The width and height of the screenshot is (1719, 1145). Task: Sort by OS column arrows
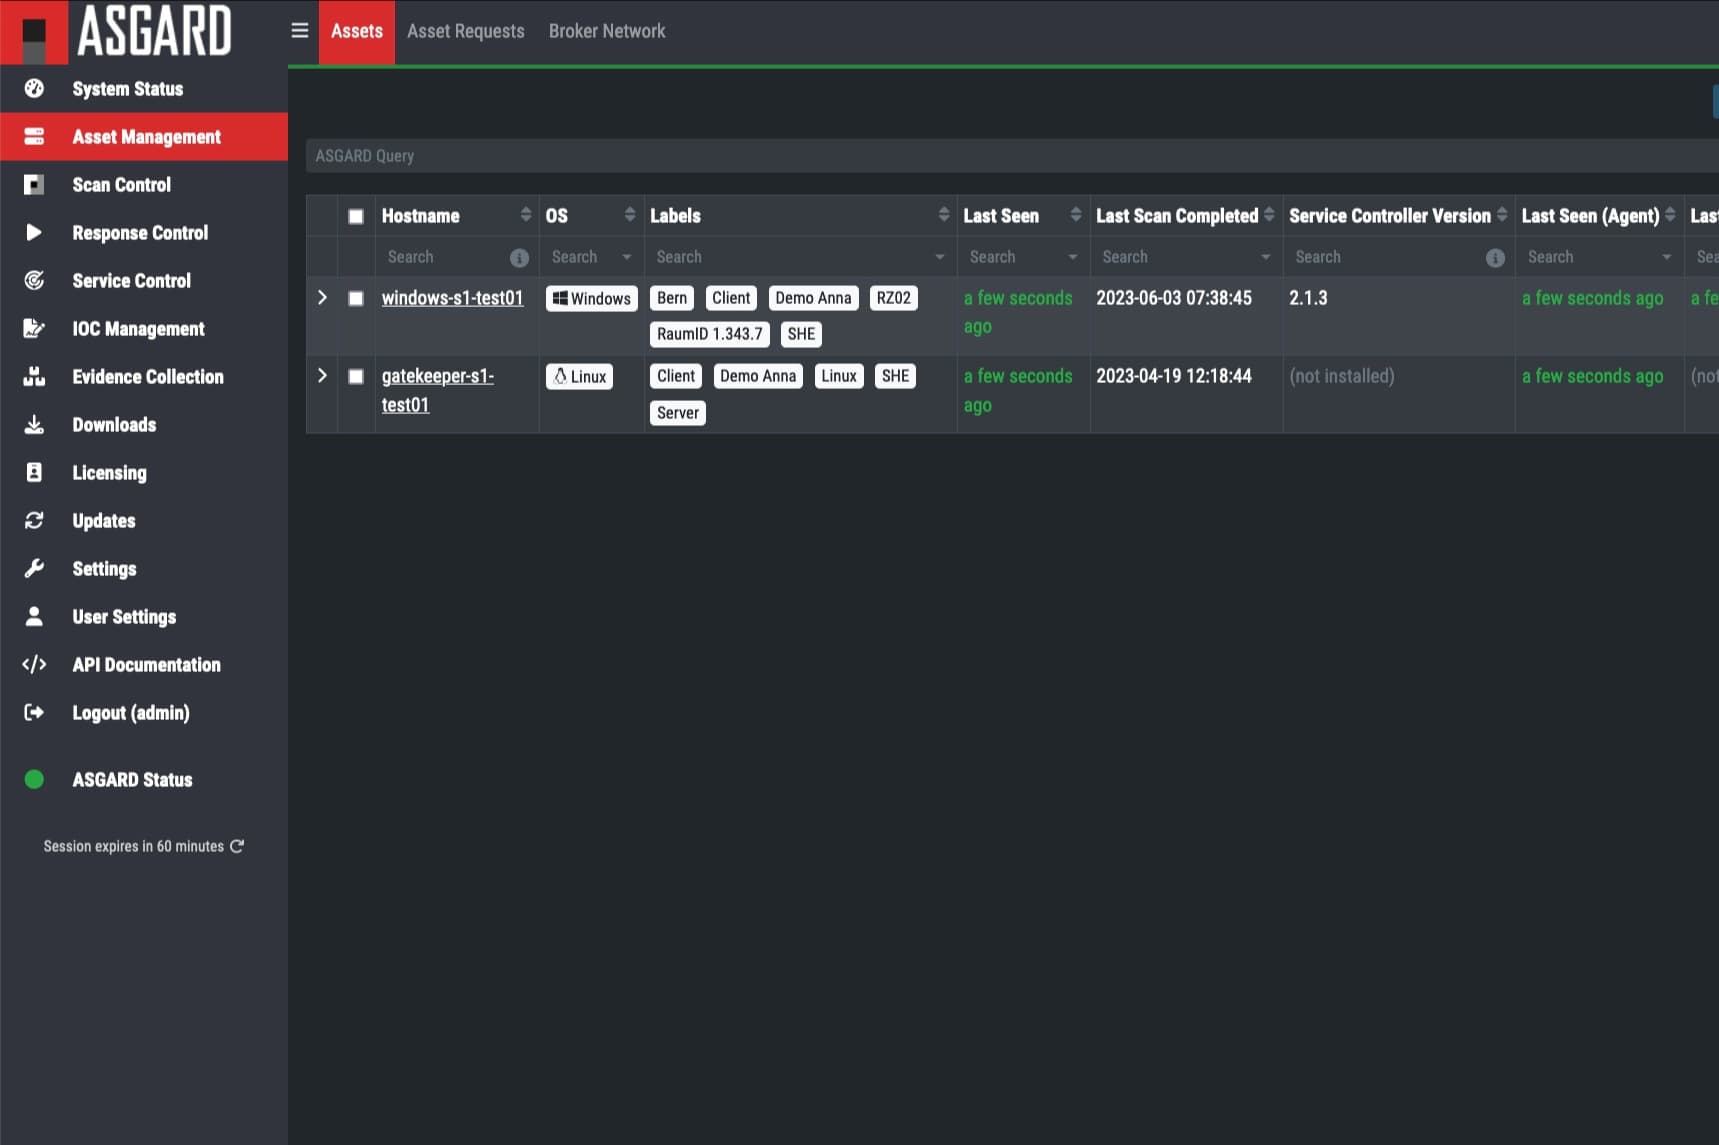[x=629, y=215]
